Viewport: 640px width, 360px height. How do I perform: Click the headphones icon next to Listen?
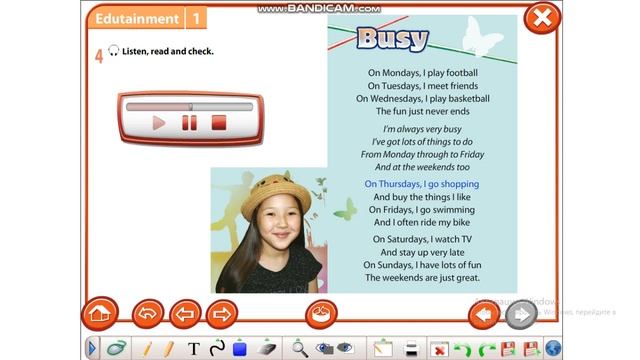[x=113, y=51]
